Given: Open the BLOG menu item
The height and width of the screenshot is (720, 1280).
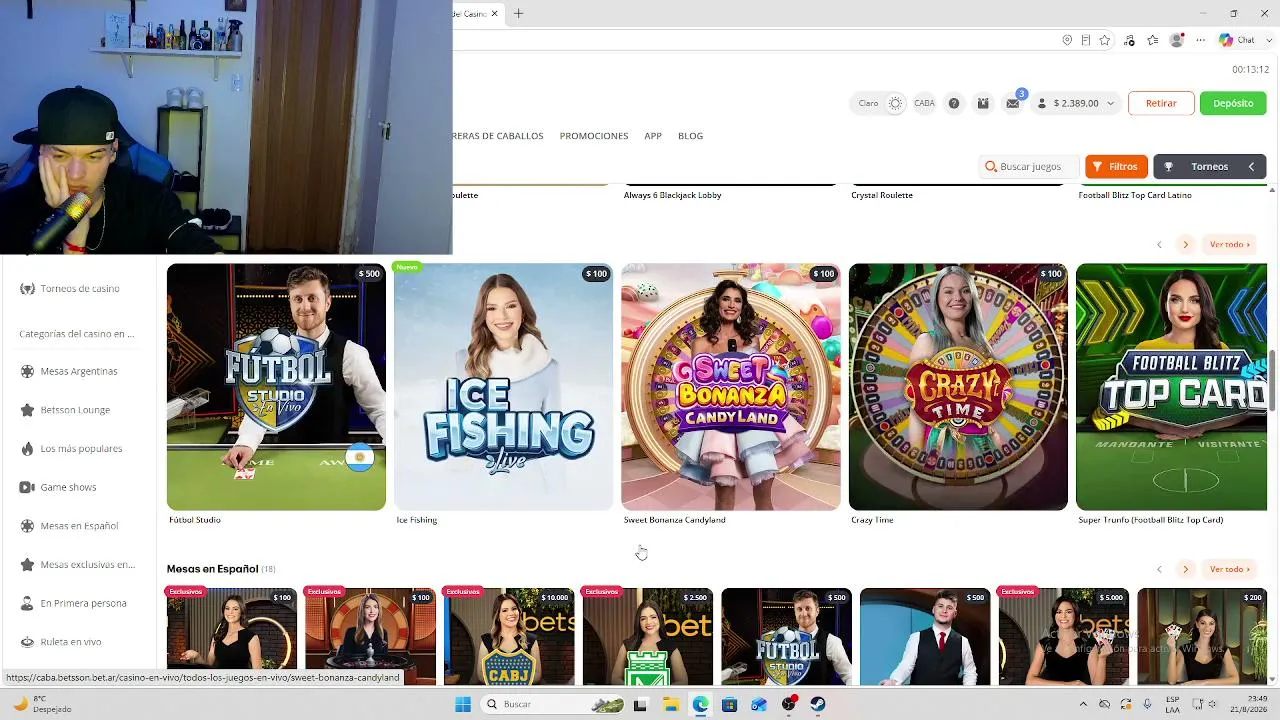Looking at the screenshot, I should [x=690, y=136].
